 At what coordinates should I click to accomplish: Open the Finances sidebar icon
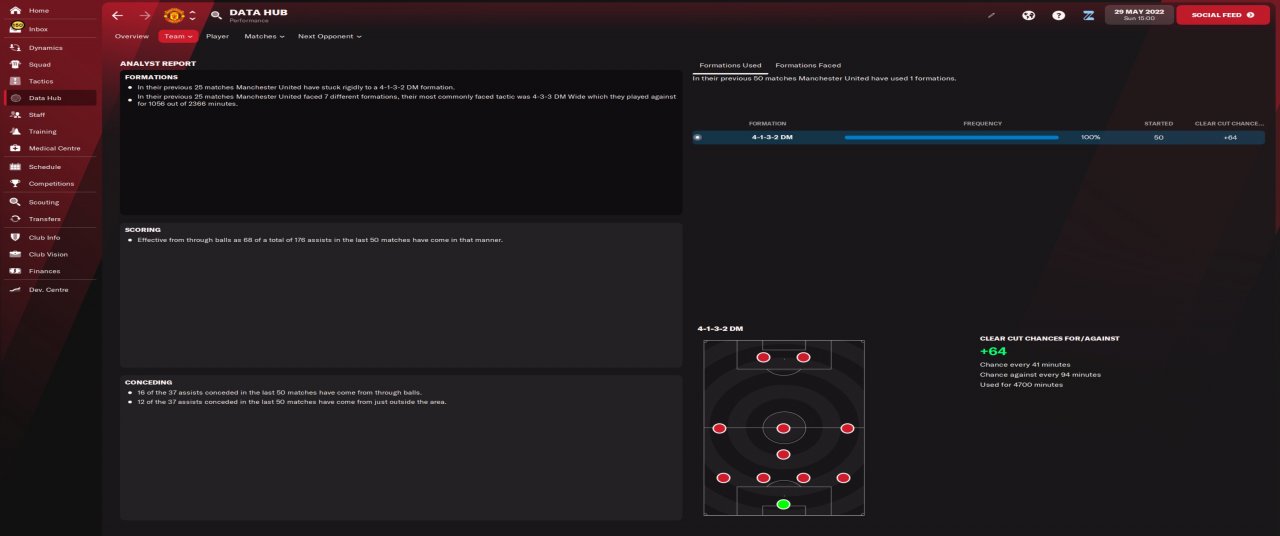tap(15, 271)
